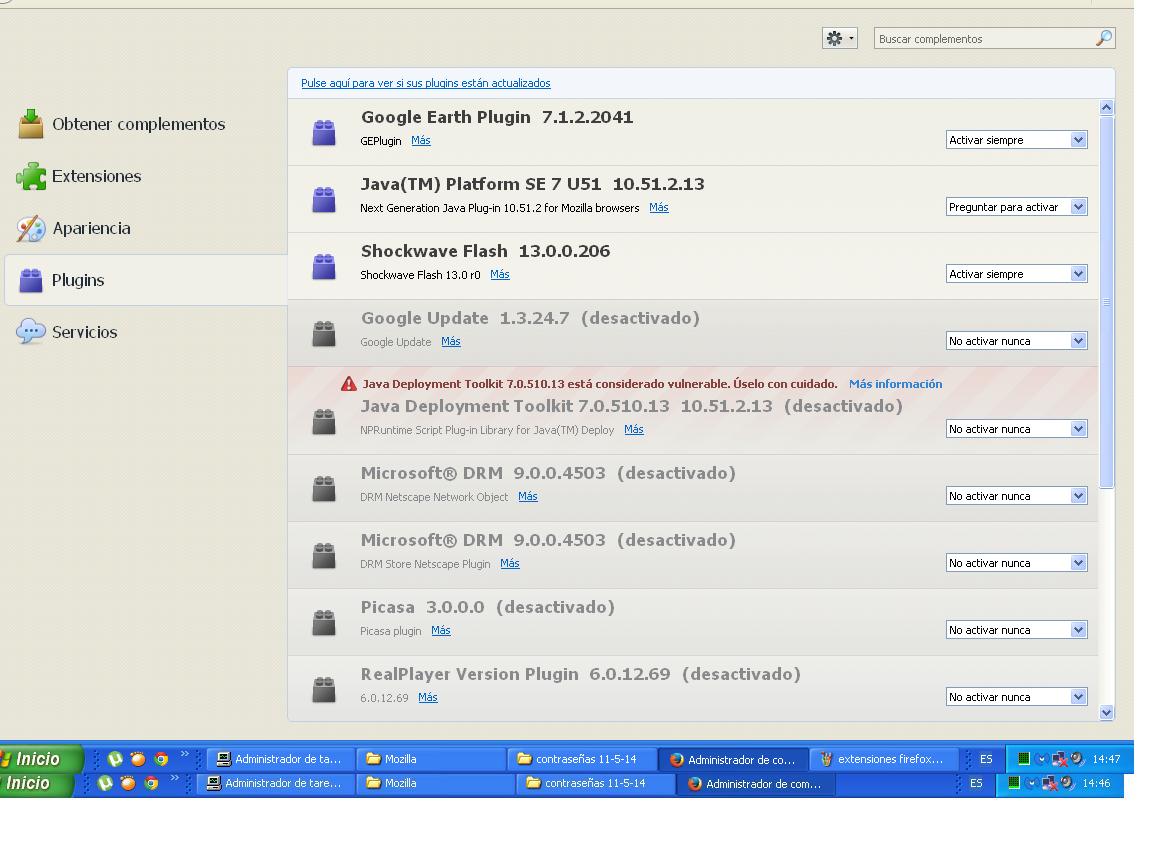Select the DRM Store Netscape Plugin icon
1152x864 pixels.
coord(324,555)
